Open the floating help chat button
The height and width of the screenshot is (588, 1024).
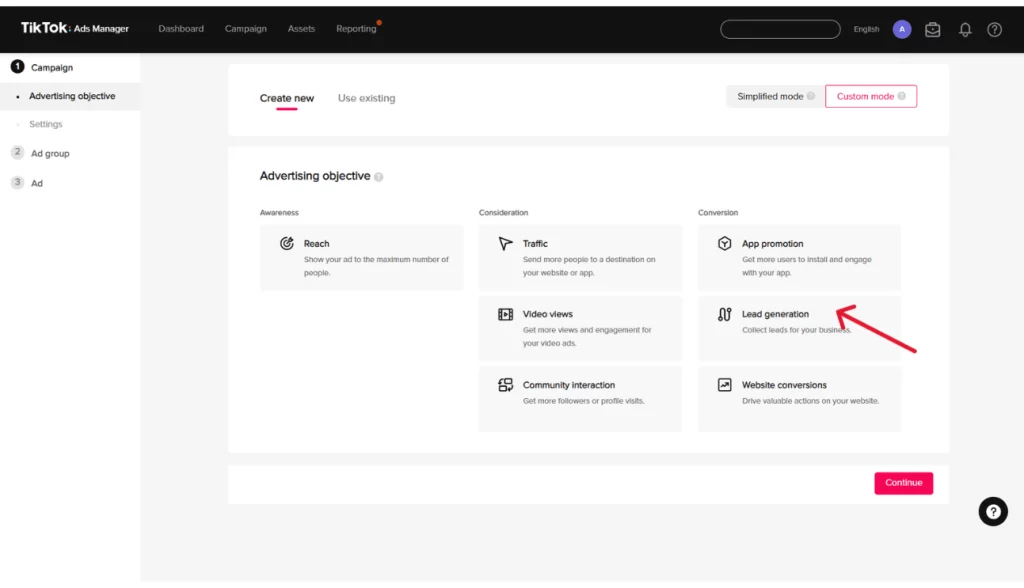coord(993,512)
